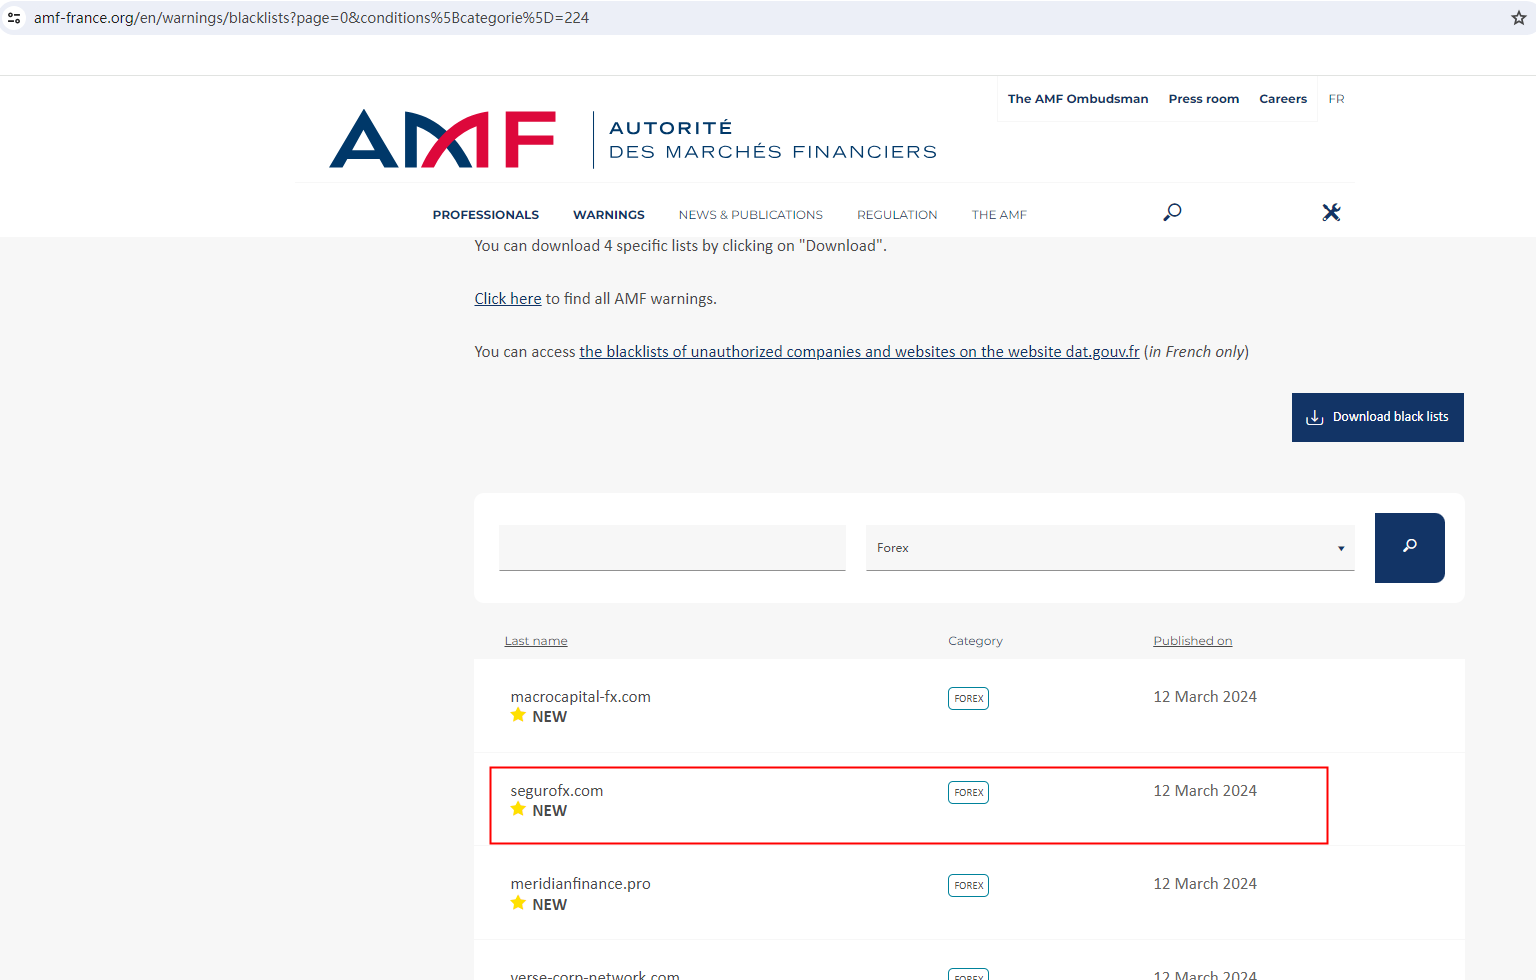Click the AMF logo
This screenshot has height=980, width=1536.
(x=442, y=139)
